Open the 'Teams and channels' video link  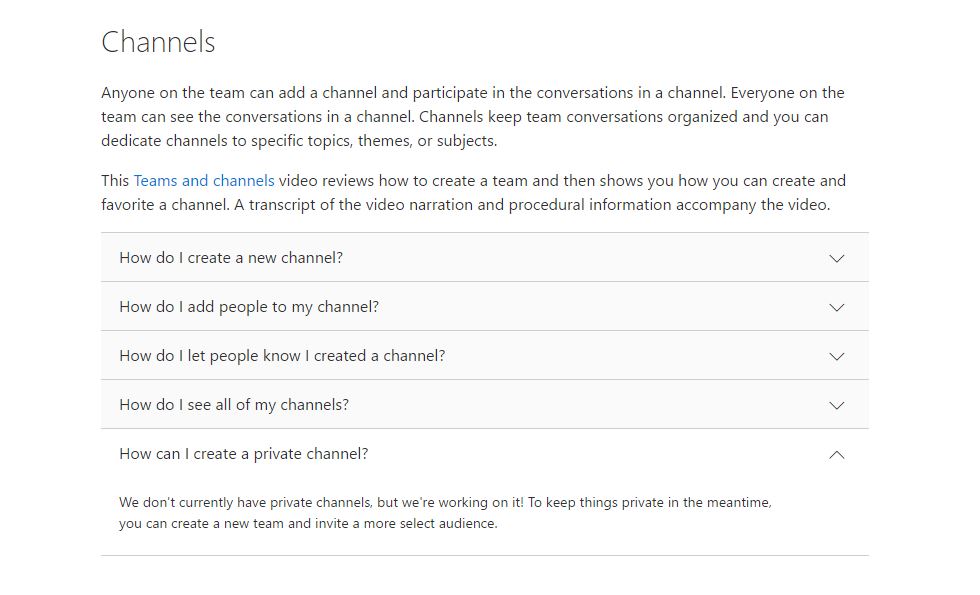tap(204, 181)
